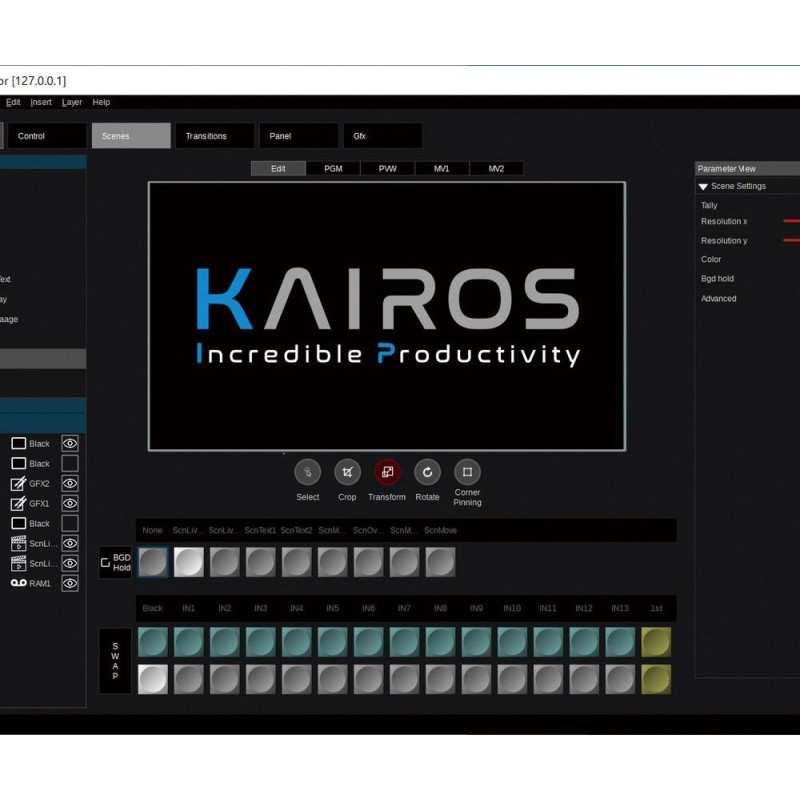Screen dimensions: 800x800
Task: Select the teal Black source button
Action: [153, 642]
